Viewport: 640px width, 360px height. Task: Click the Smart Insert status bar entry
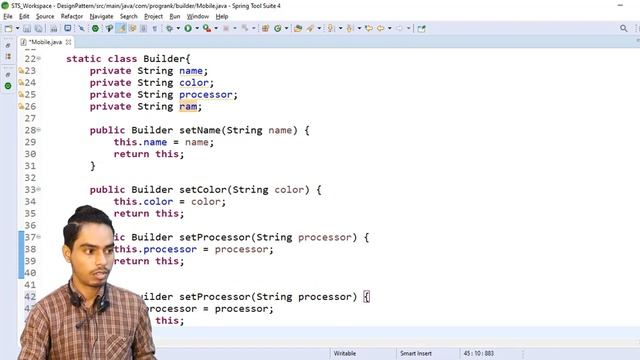416,353
